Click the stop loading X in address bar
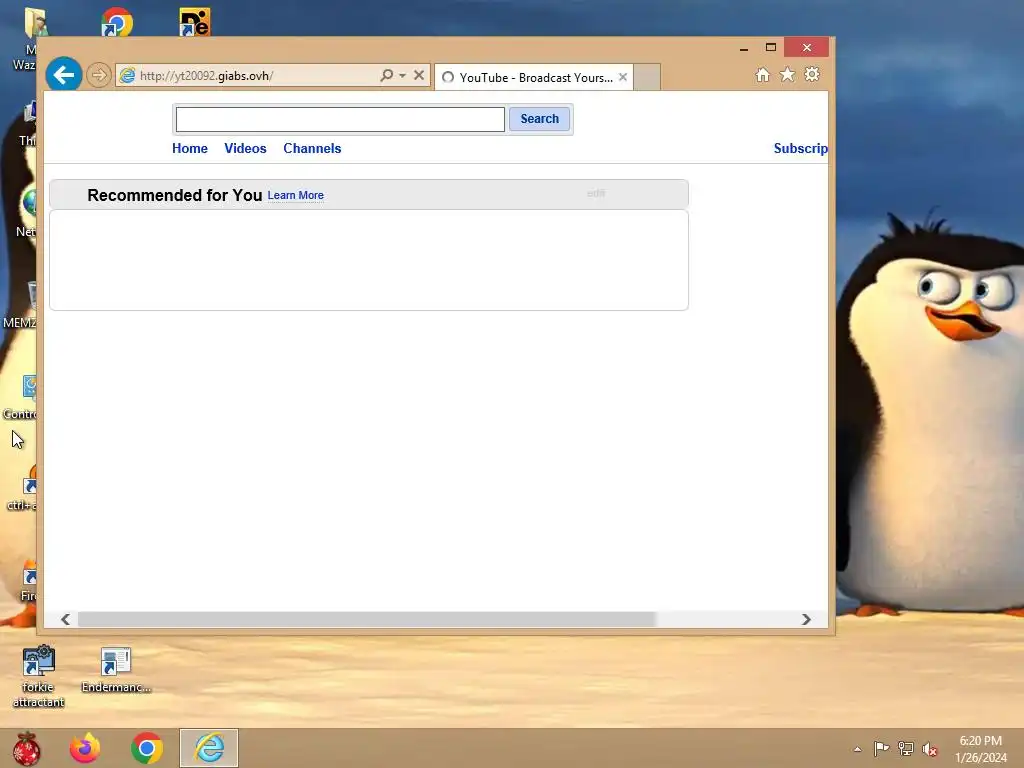 [x=419, y=75]
